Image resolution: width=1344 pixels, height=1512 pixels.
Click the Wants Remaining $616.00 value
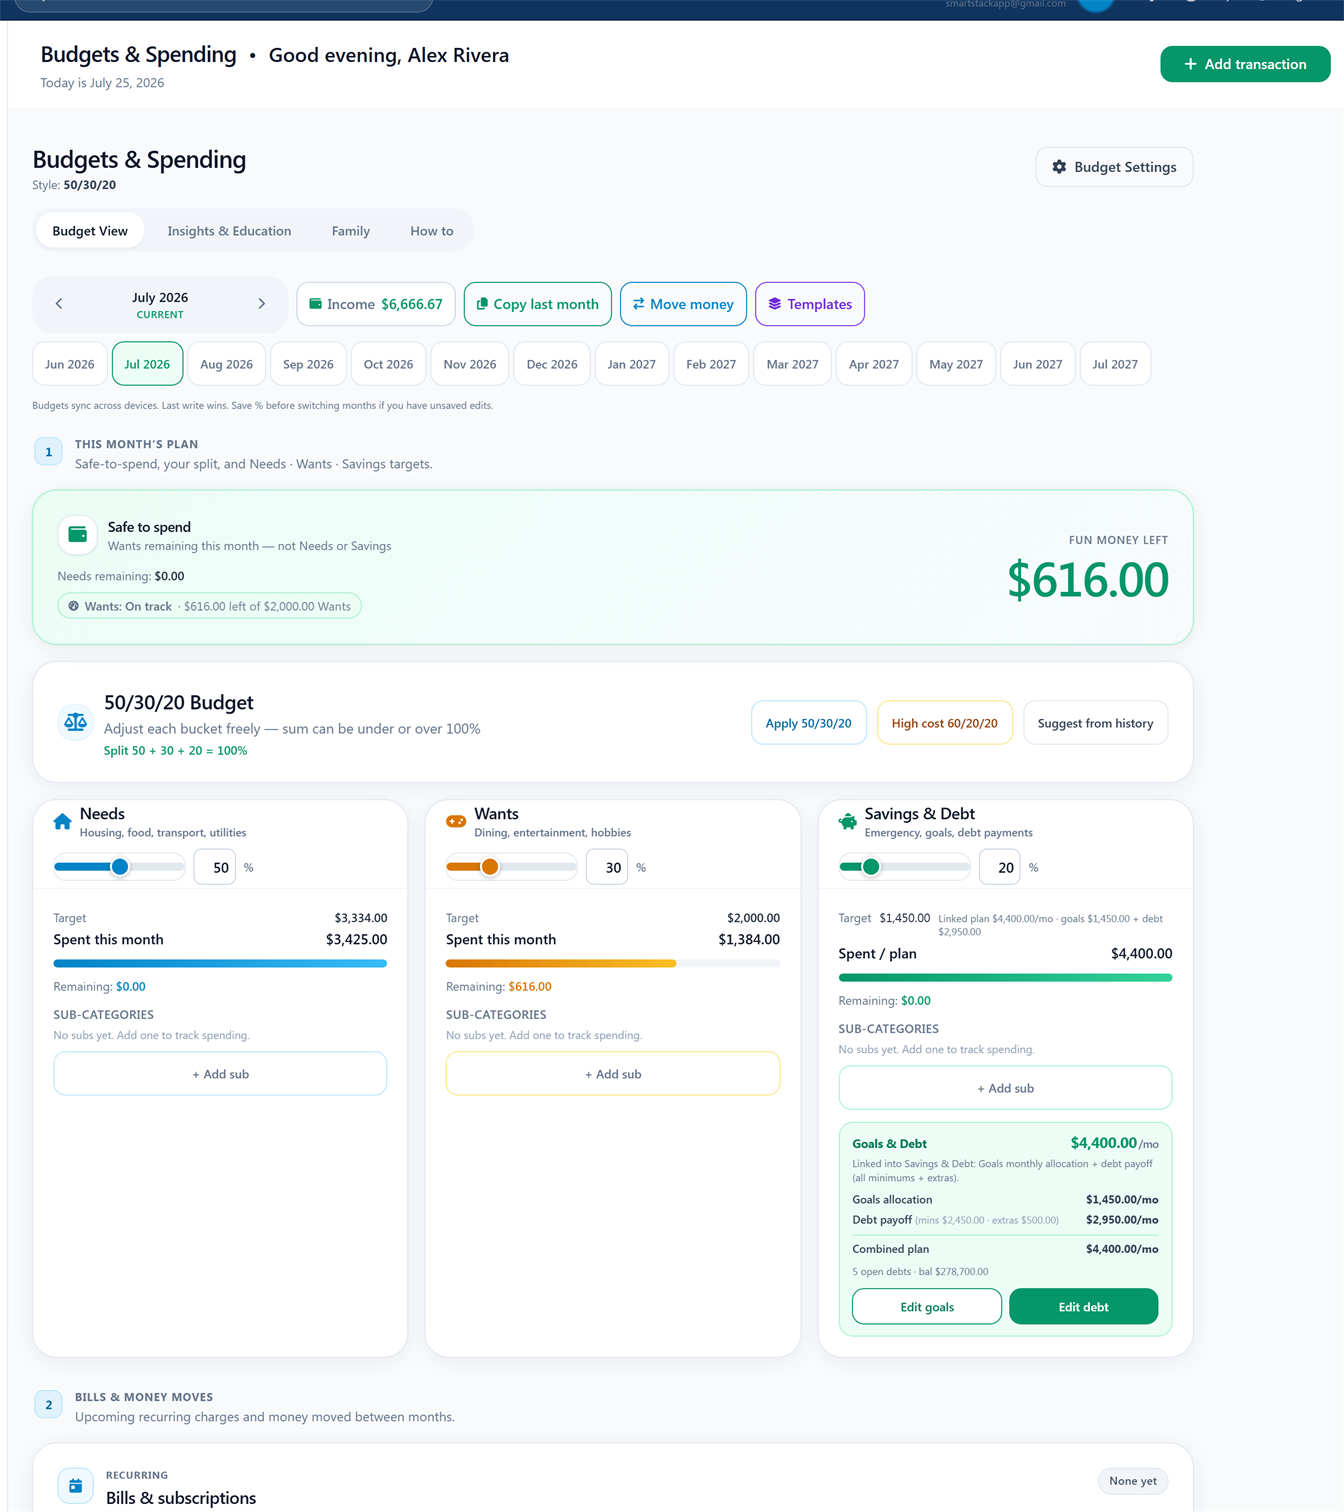(530, 987)
